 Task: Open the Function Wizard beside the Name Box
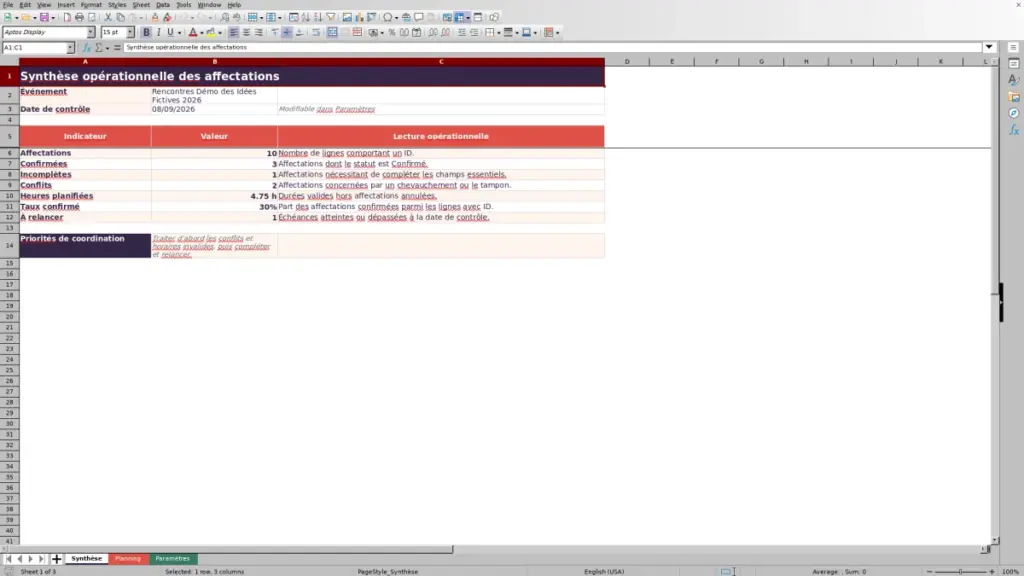(x=86, y=48)
